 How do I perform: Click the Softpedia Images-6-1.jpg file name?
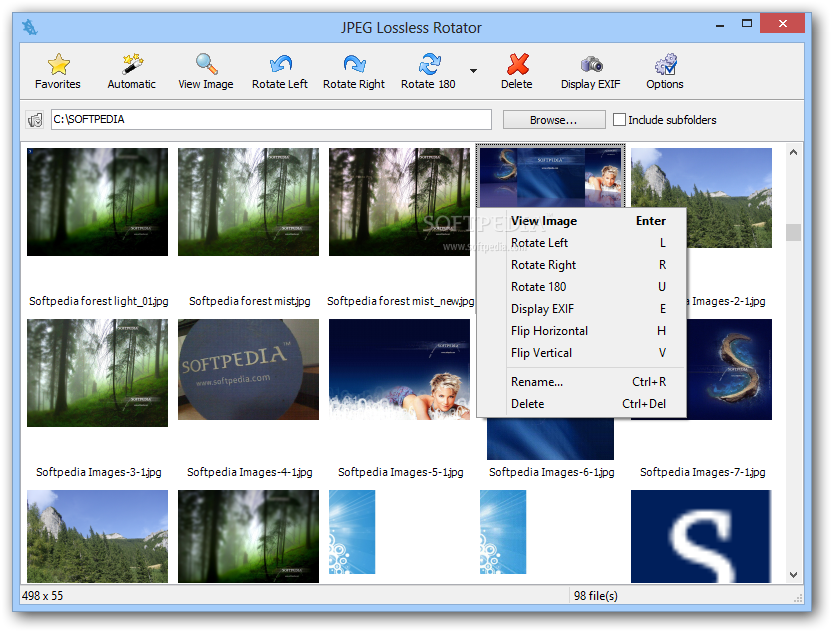coord(552,472)
